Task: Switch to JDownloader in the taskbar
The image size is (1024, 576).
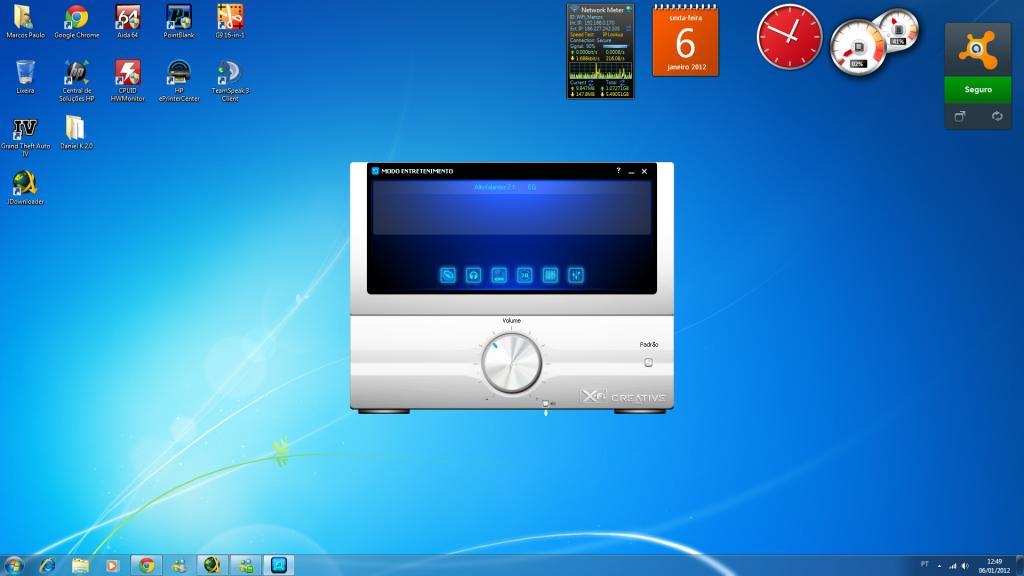Action: [x=212, y=566]
